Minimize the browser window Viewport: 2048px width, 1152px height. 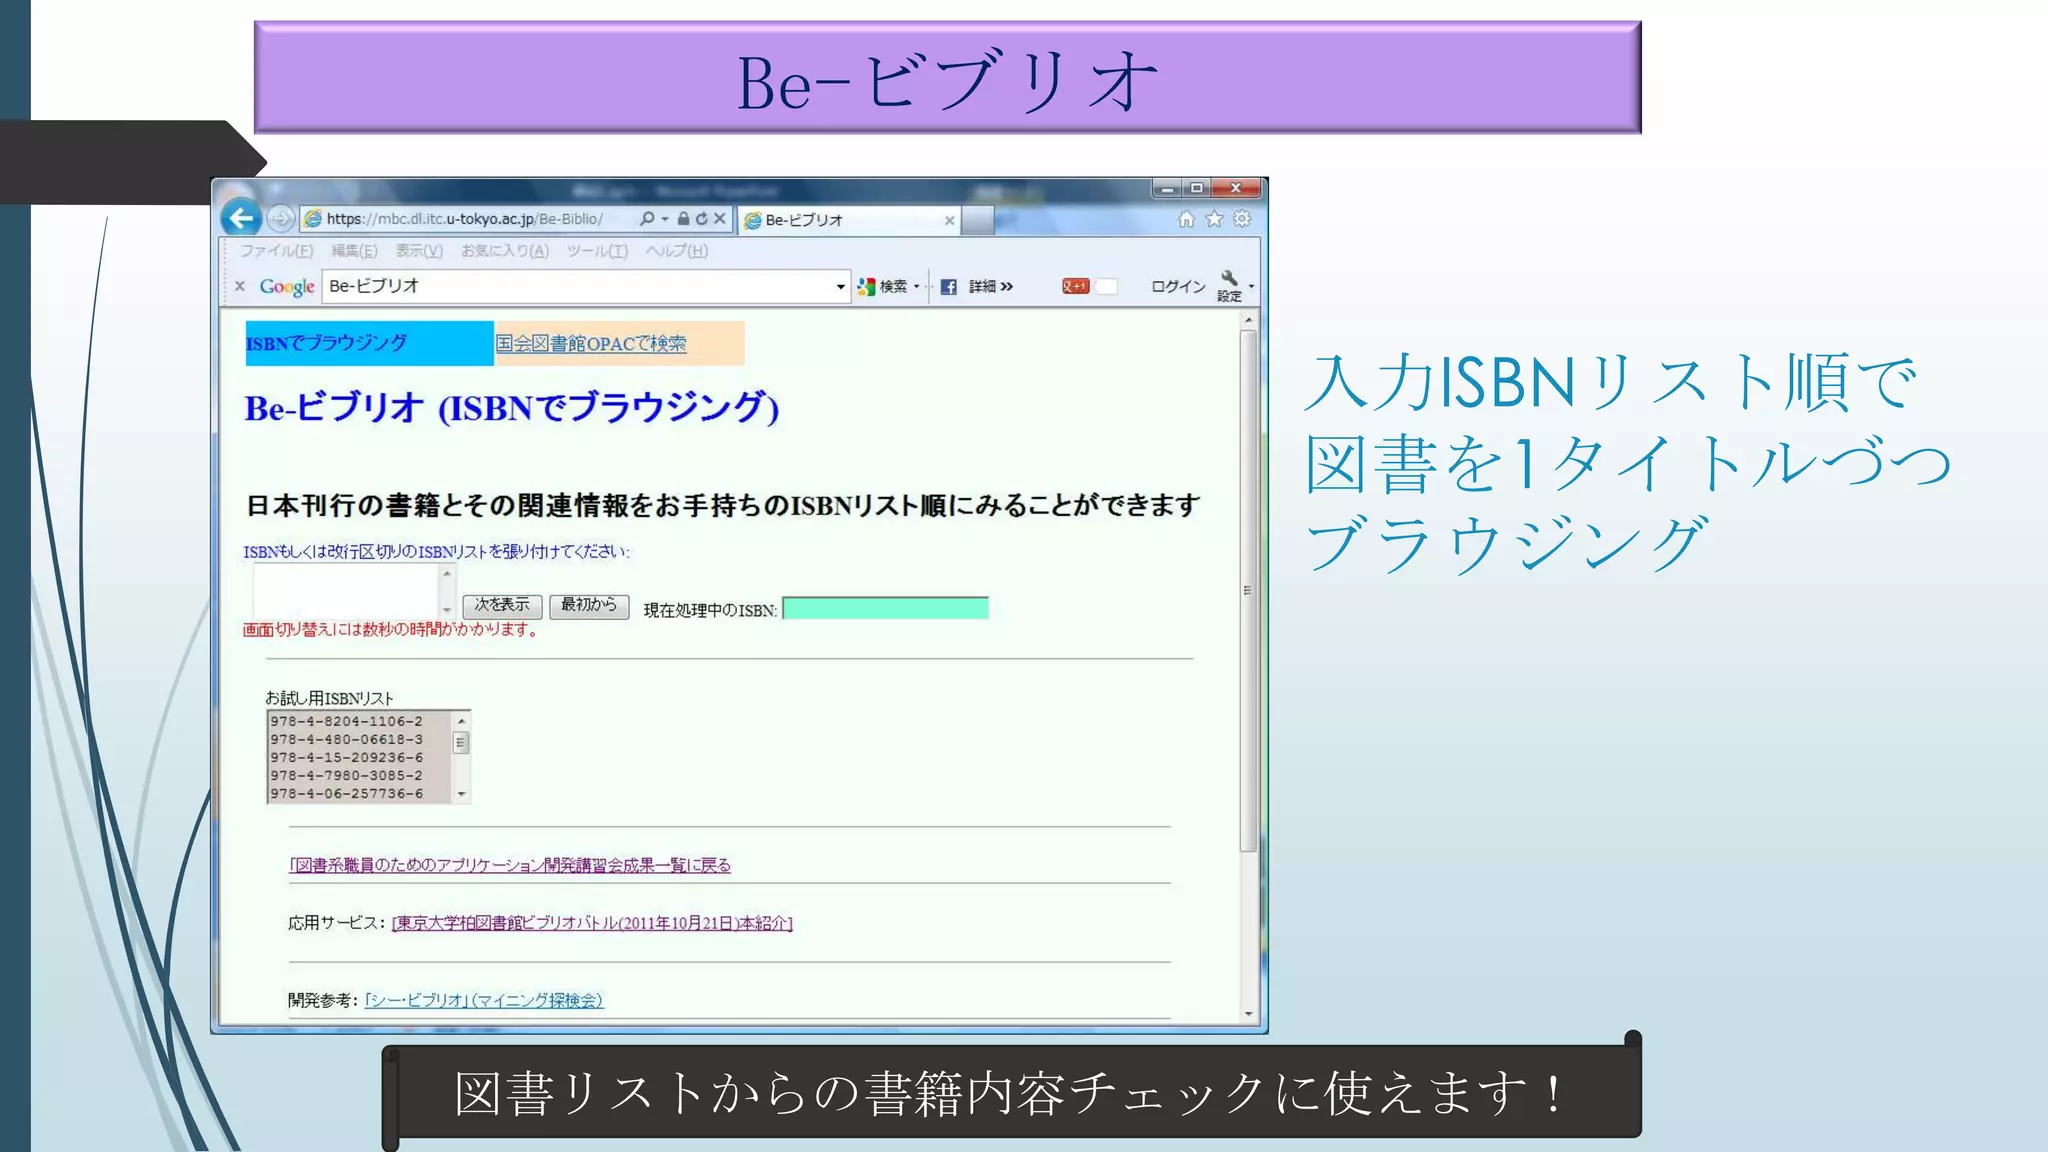[x=1167, y=188]
